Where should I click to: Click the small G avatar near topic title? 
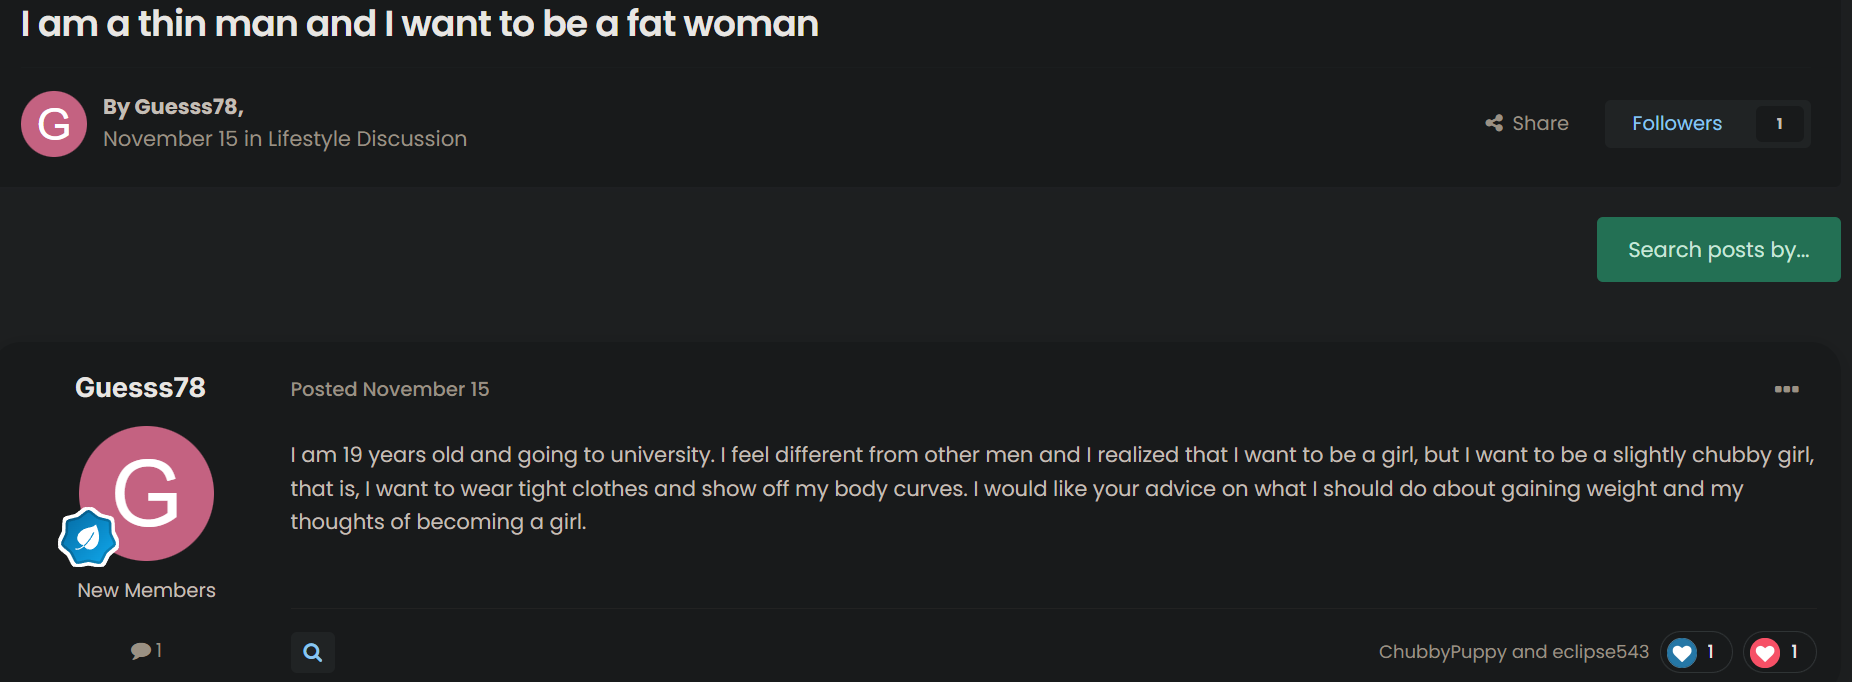(x=54, y=124)
